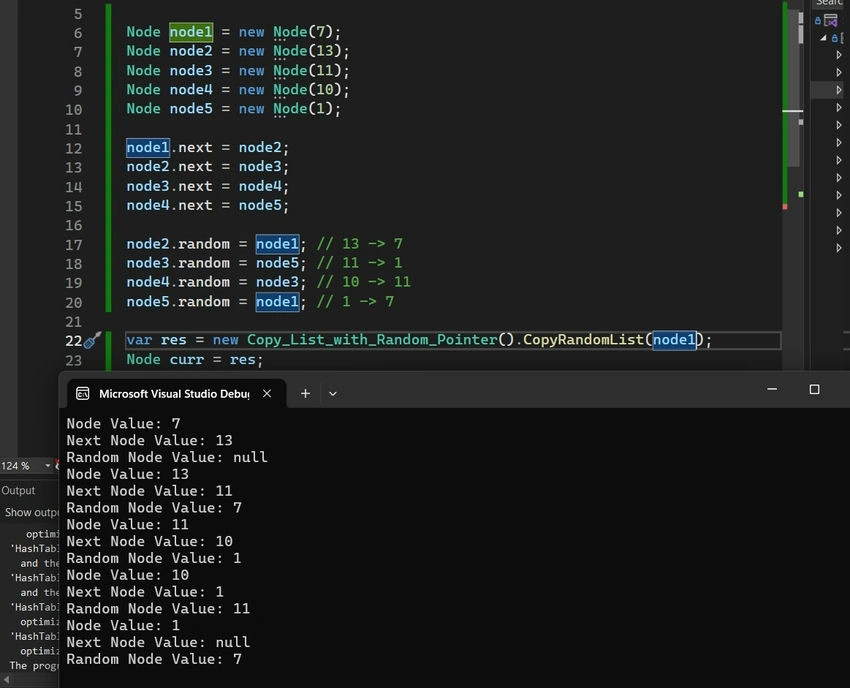Viewport: 850px width, 688px height.
Task: Click console line "Next Node Value: 13"
Action: coord(149,440)
